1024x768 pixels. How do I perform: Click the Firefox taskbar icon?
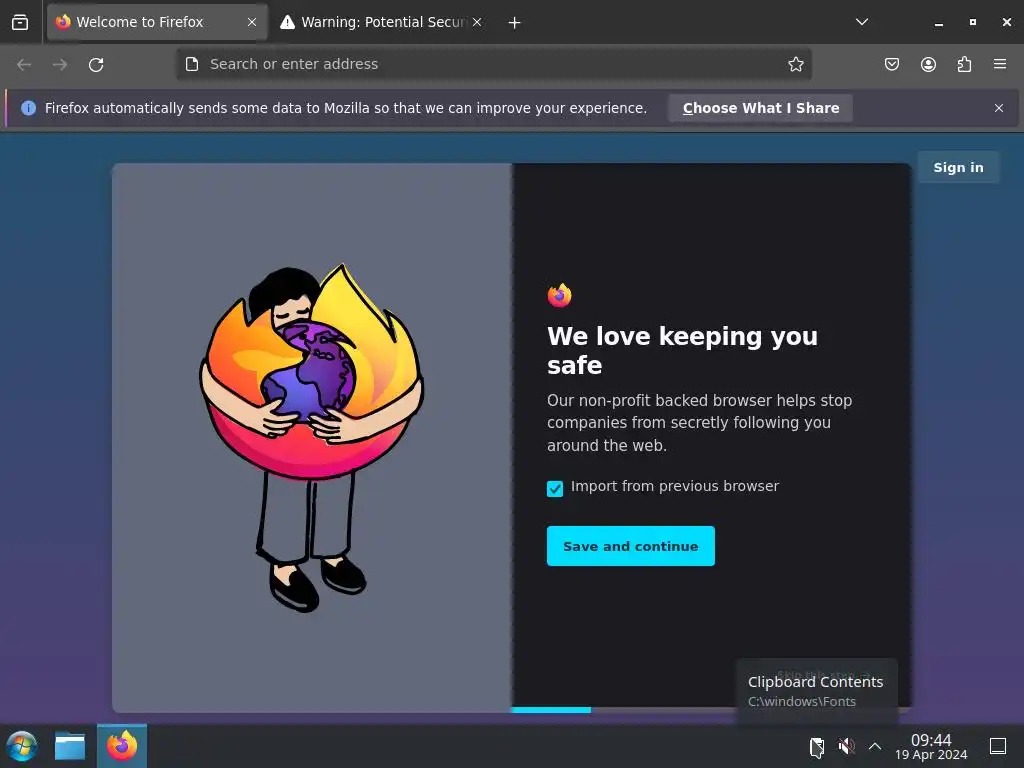pyautogui.click(x=122, y=746)
